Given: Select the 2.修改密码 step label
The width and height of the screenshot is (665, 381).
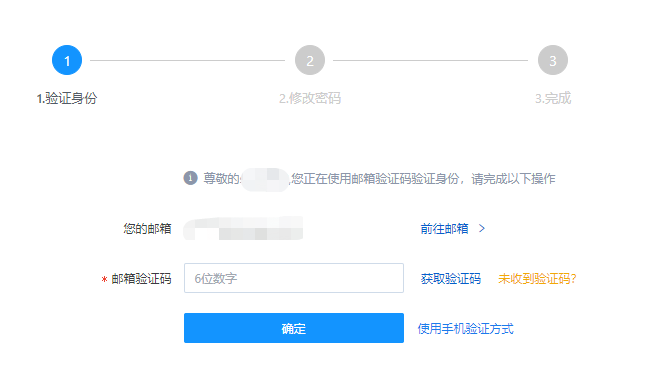Looking at the screenshot, I should click(310, 98).
